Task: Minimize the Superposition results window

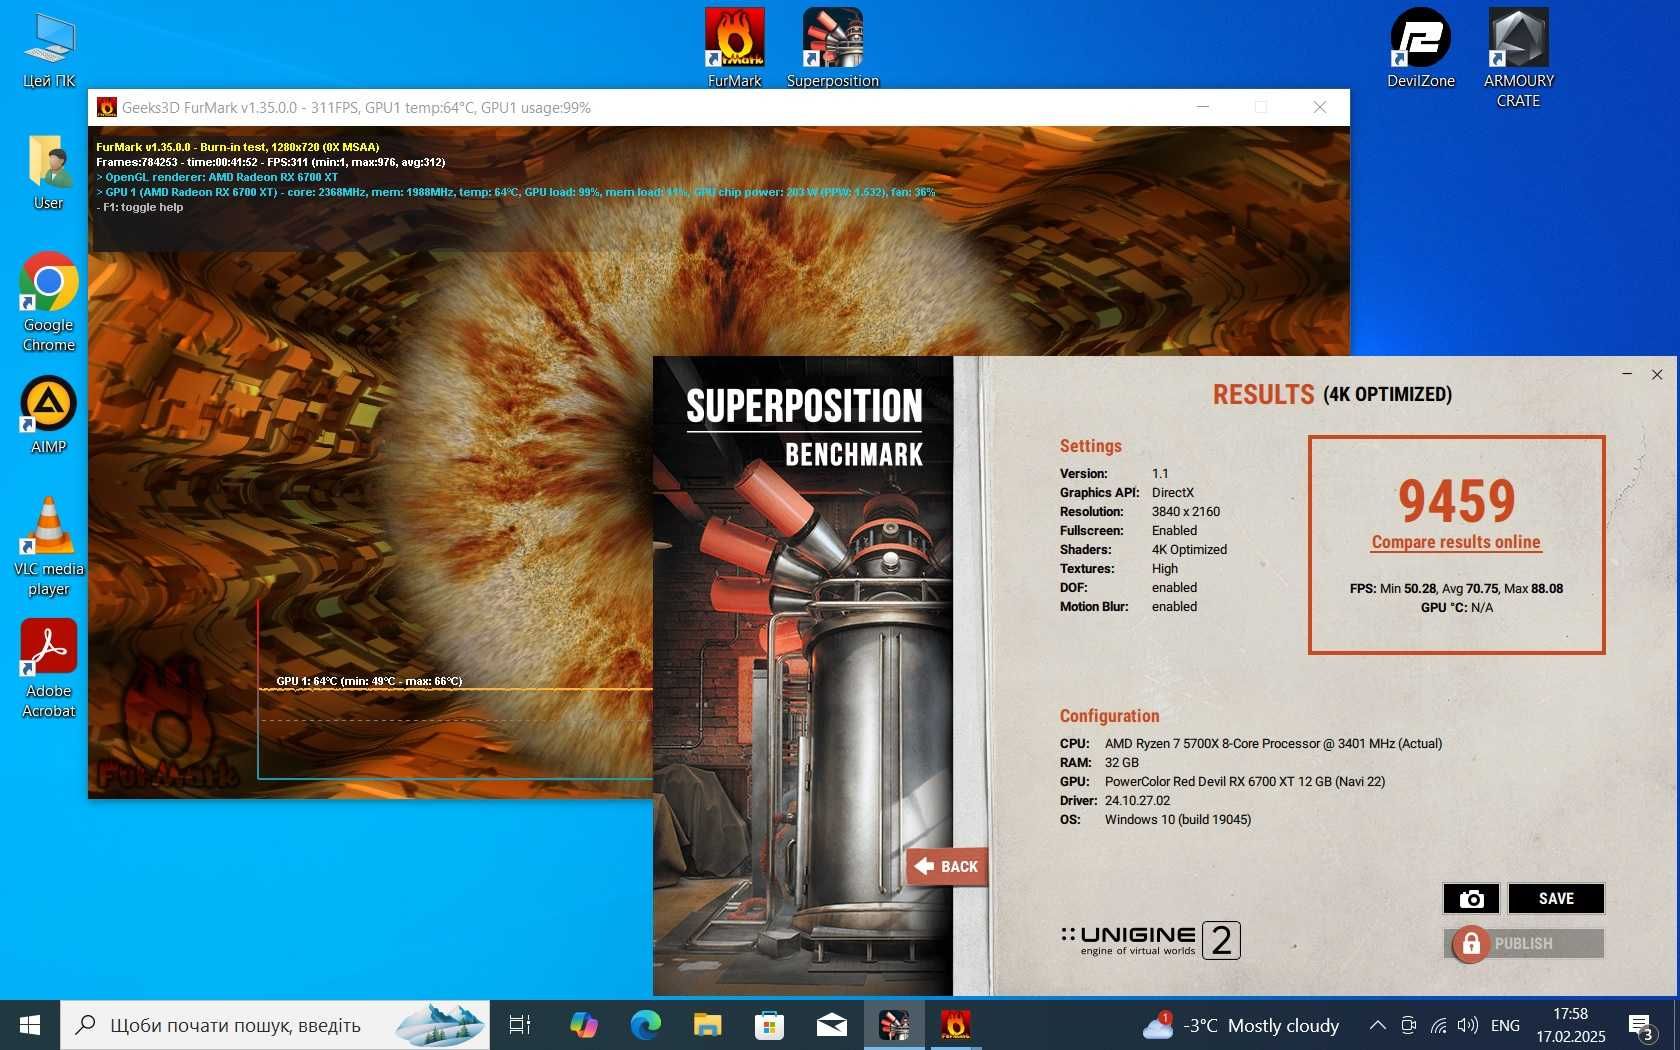Action: point(1627,374)
